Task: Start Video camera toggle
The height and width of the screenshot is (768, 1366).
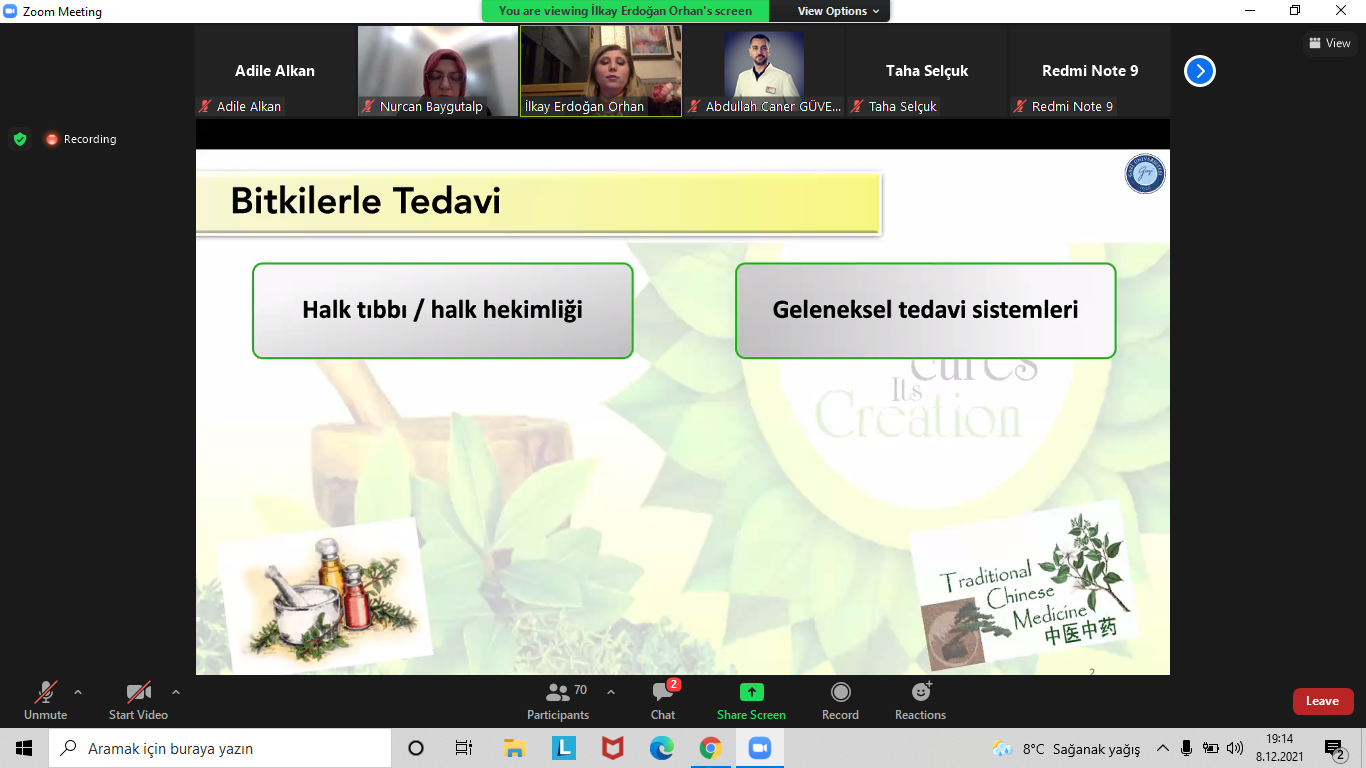Action: [138, 700]
